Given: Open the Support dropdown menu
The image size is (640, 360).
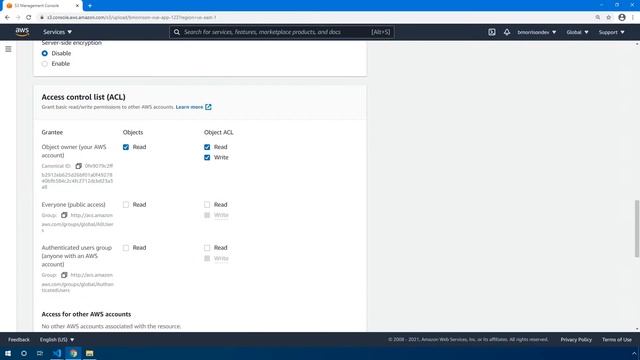Looking at the screenshot, I should [611, 32].
